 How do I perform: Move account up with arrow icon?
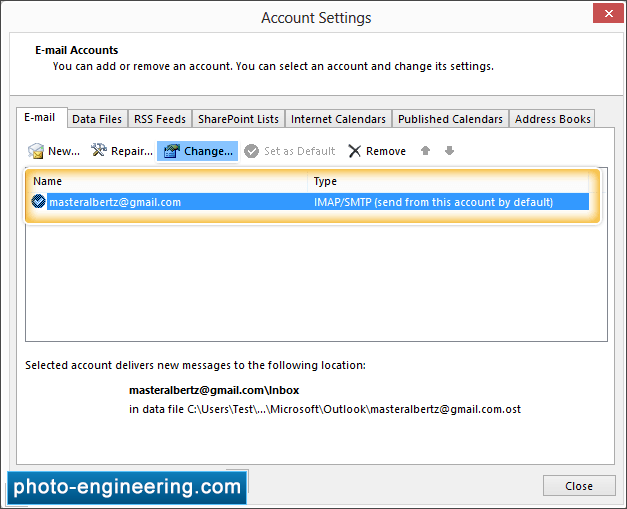click(425, 151)
